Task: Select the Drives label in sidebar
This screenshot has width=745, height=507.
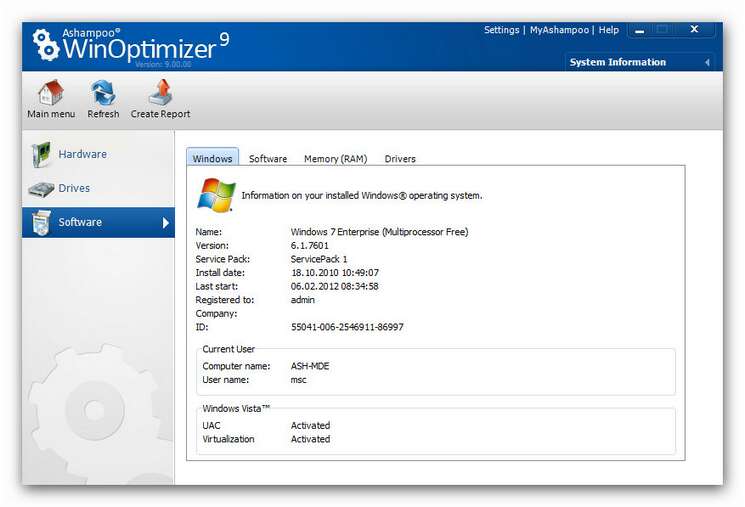Action: coord(74,188)
